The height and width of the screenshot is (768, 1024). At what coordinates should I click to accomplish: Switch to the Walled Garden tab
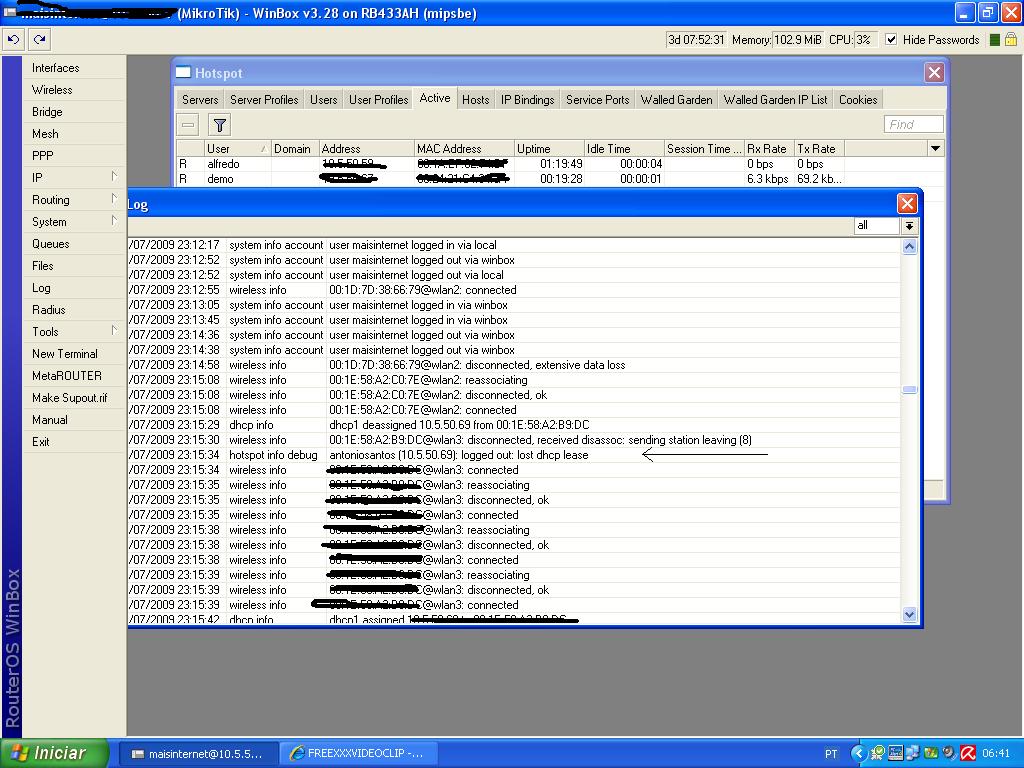click(x=677, y=99)
